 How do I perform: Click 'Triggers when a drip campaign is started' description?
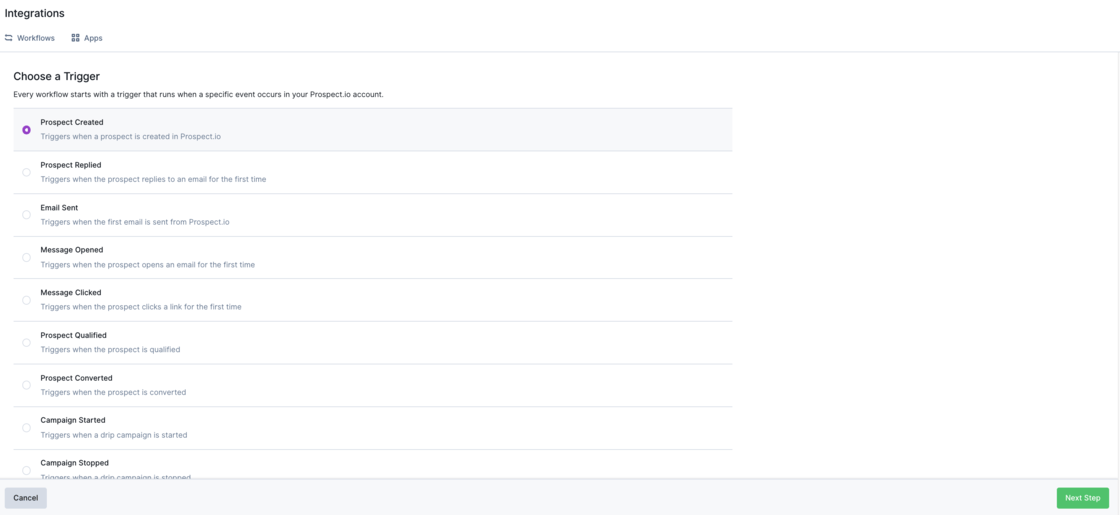point(114,434)
